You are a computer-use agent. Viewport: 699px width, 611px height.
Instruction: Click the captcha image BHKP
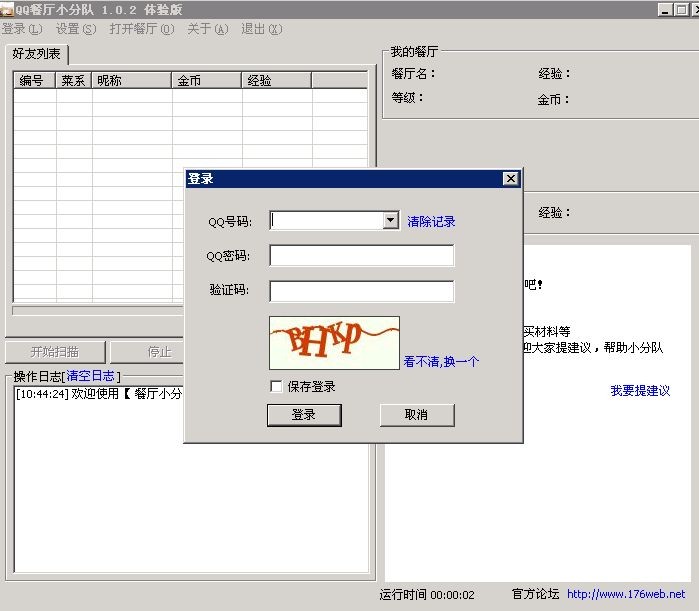click(x=334, y=343)
